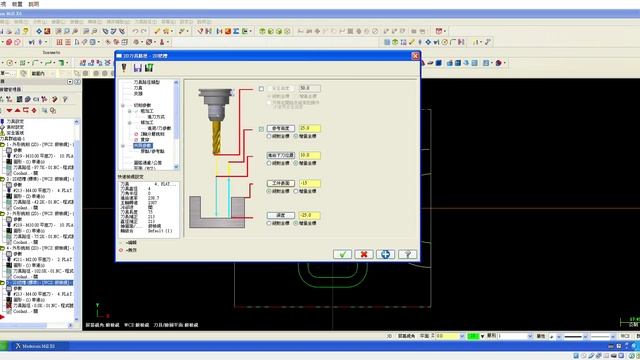Select the highlighted operation 5 2D挖槽
The width and height of the screenshot is (640, 360).
point(40,282)
